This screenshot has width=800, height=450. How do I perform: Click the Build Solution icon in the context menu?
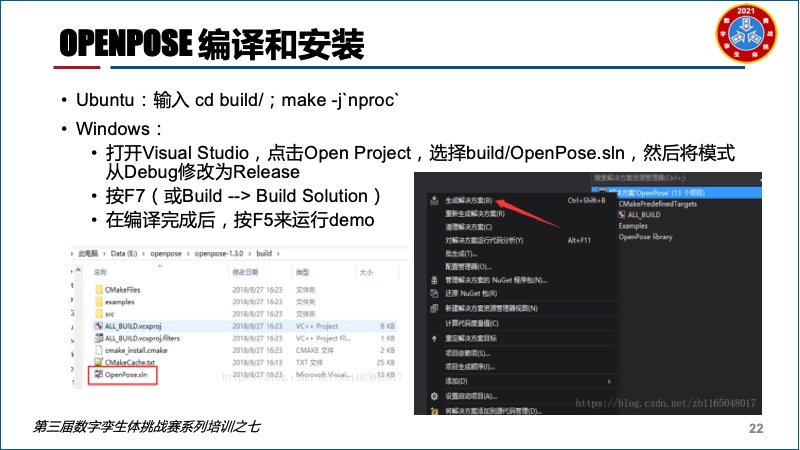(434, 201)
